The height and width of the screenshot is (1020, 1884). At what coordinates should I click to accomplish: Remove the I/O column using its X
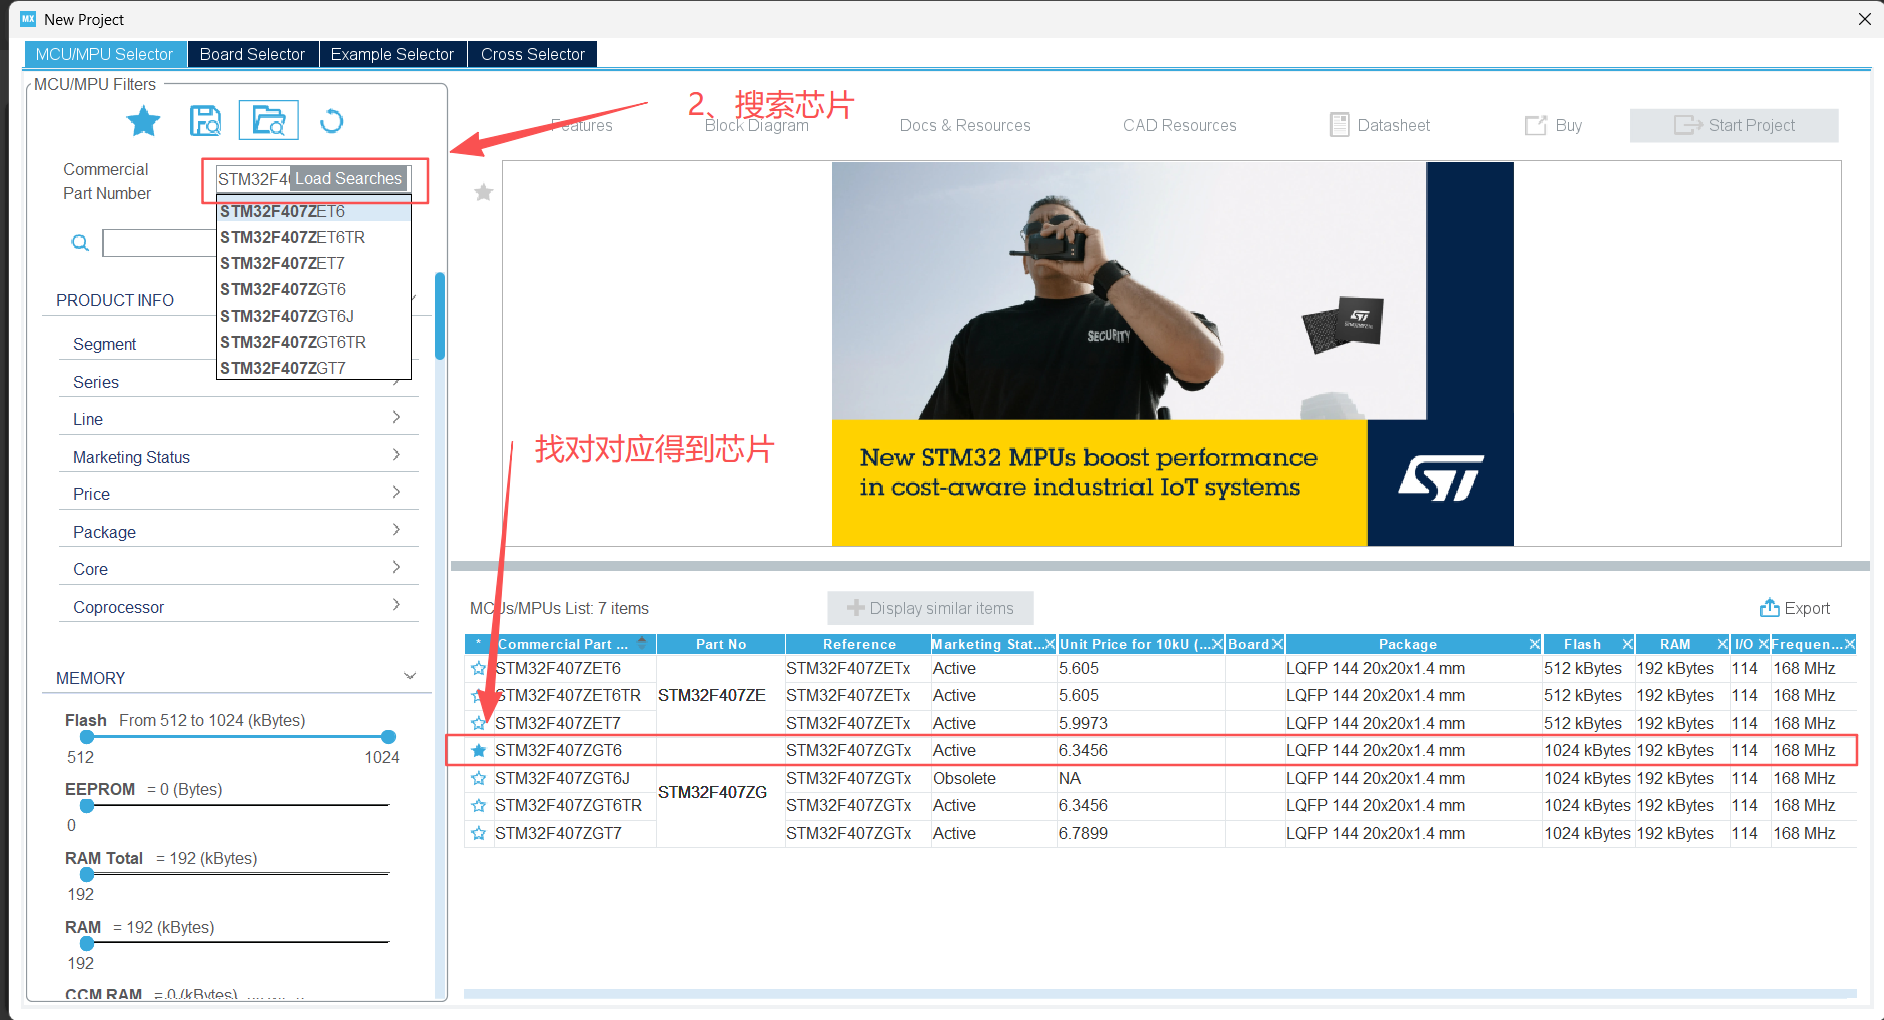tap(1764, 644)
